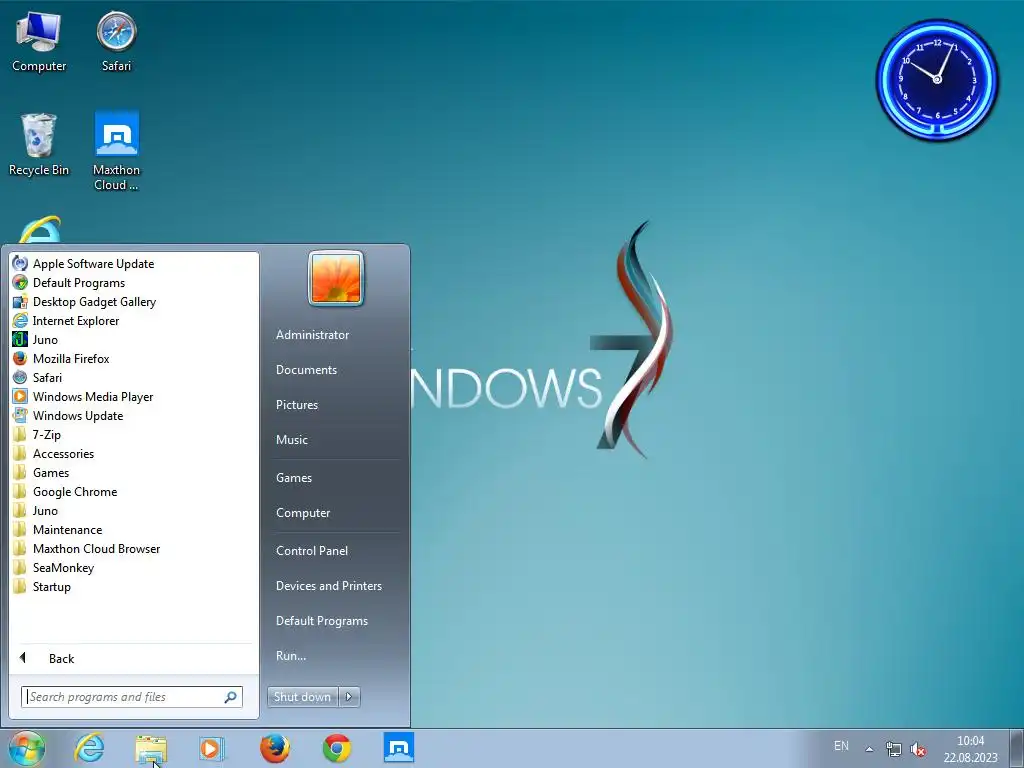Image resolution: width=1024 pixels, height=768 pixels.
Task: Open Devices and Printers
Action: (328, 586)
